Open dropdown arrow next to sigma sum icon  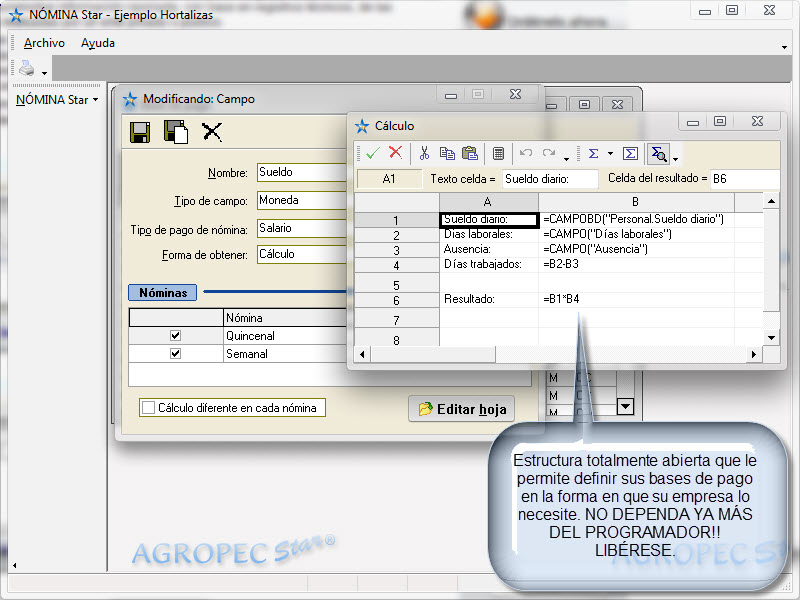click(610, 153)
